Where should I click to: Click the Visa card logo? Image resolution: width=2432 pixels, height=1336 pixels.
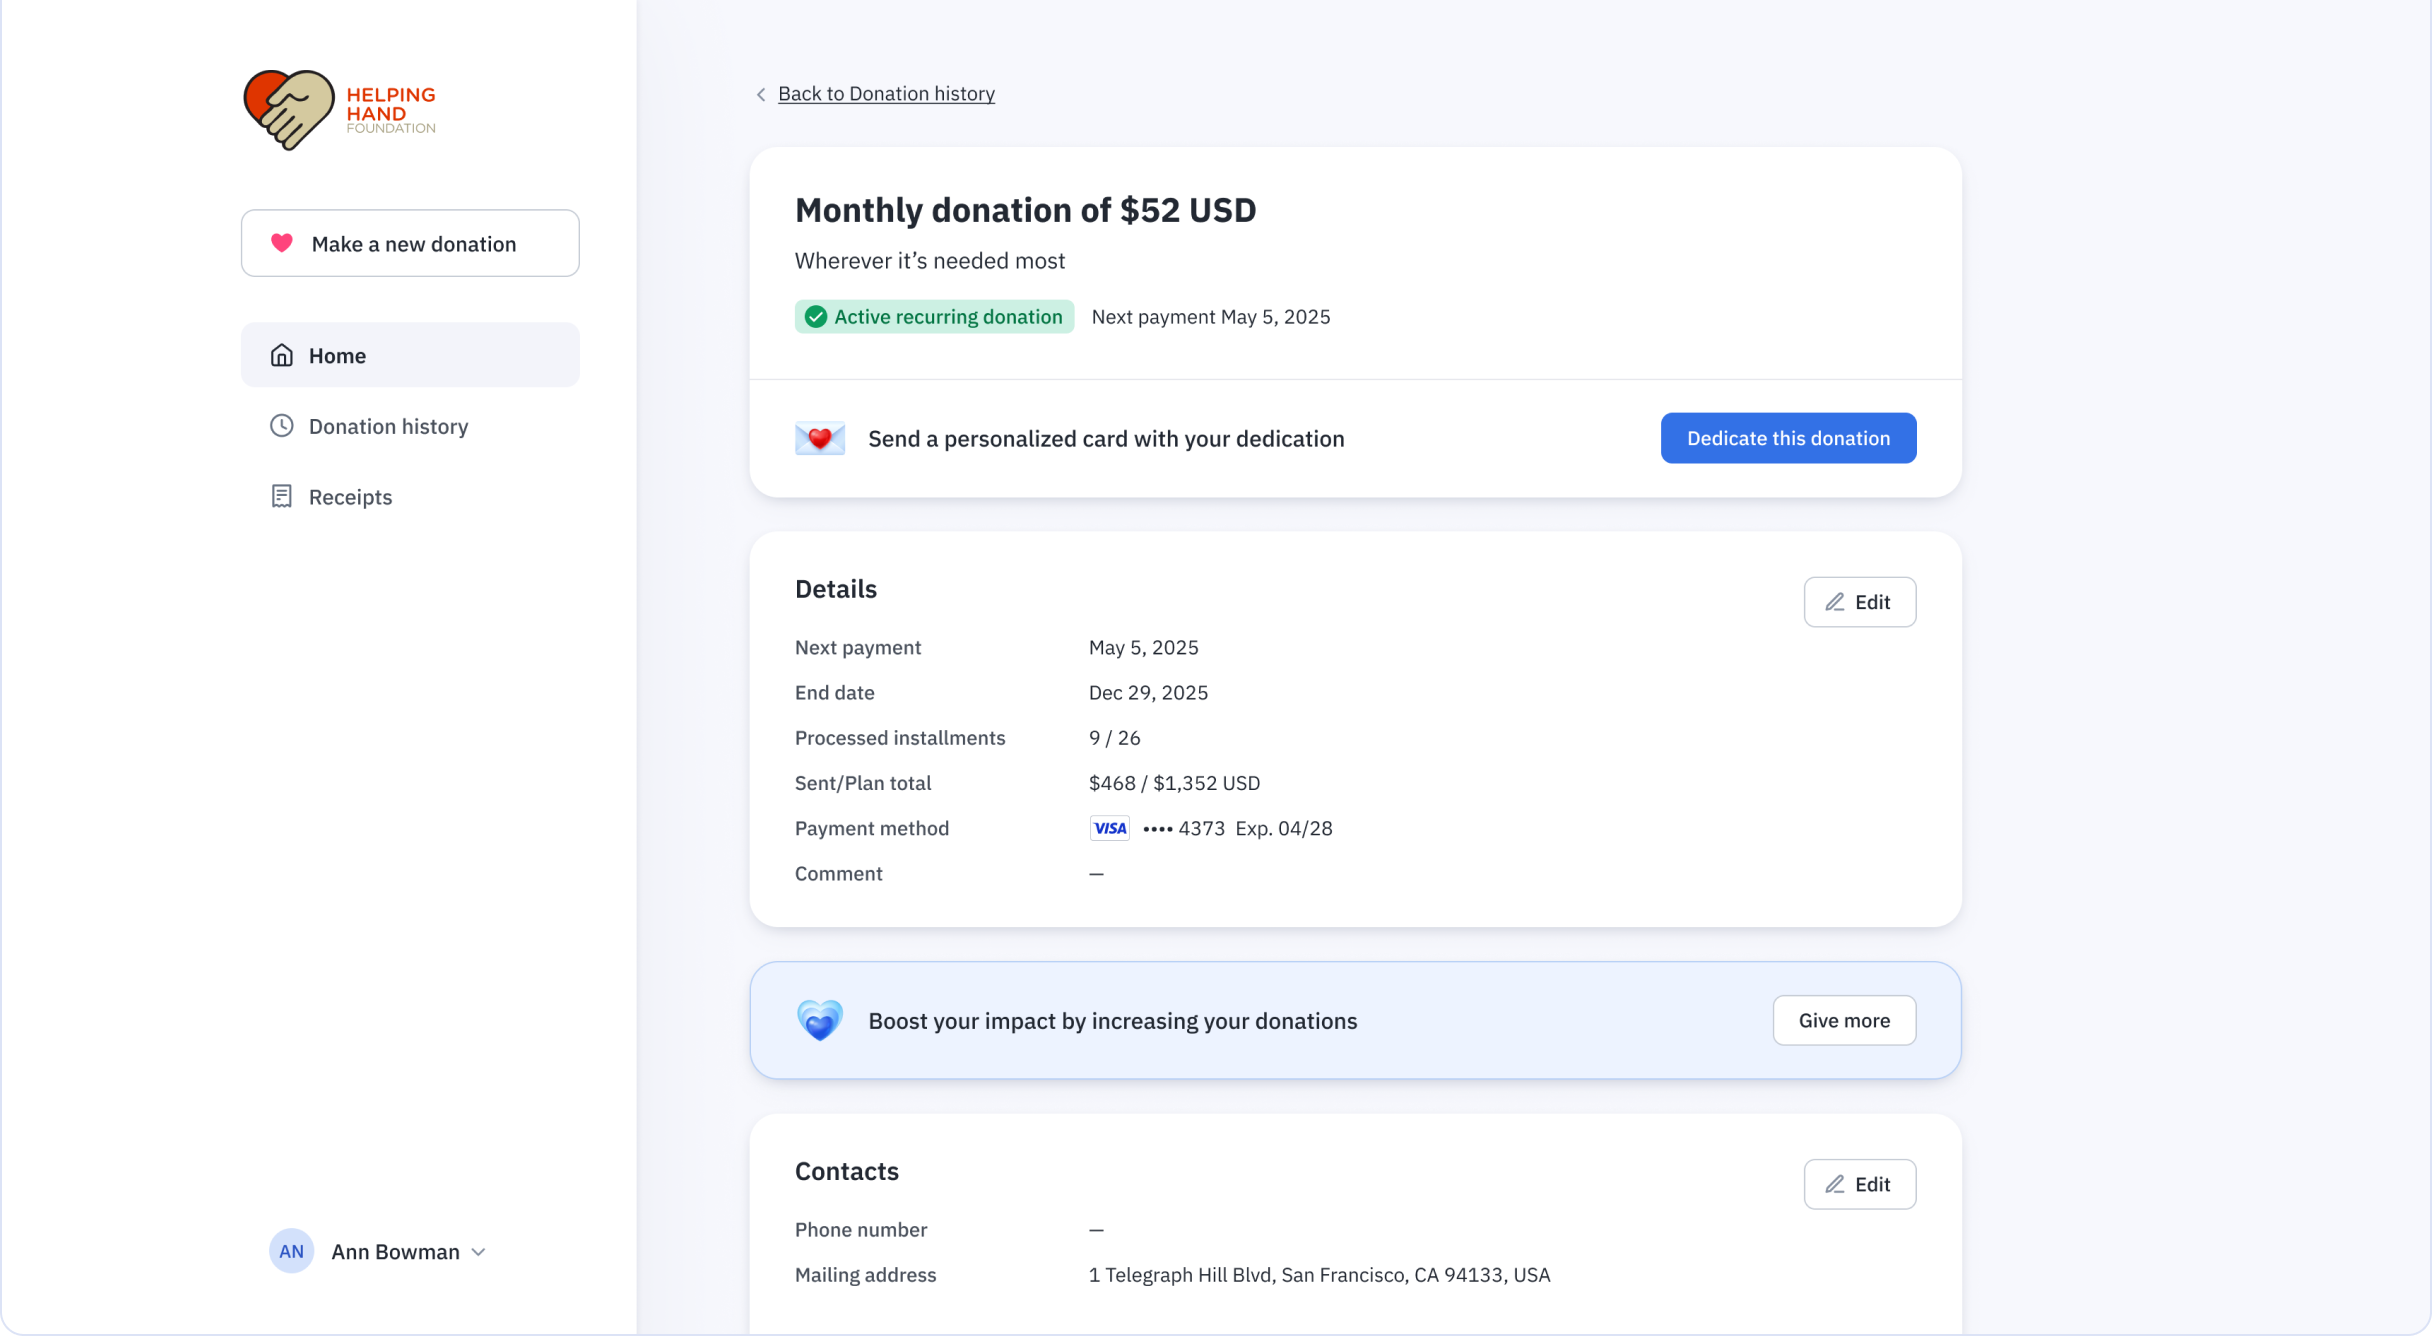pyautogui.click(x=1109, y=828)
